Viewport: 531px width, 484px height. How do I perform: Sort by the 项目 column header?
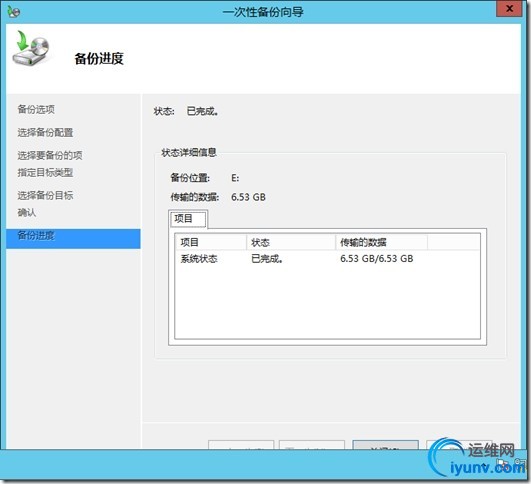211,242
